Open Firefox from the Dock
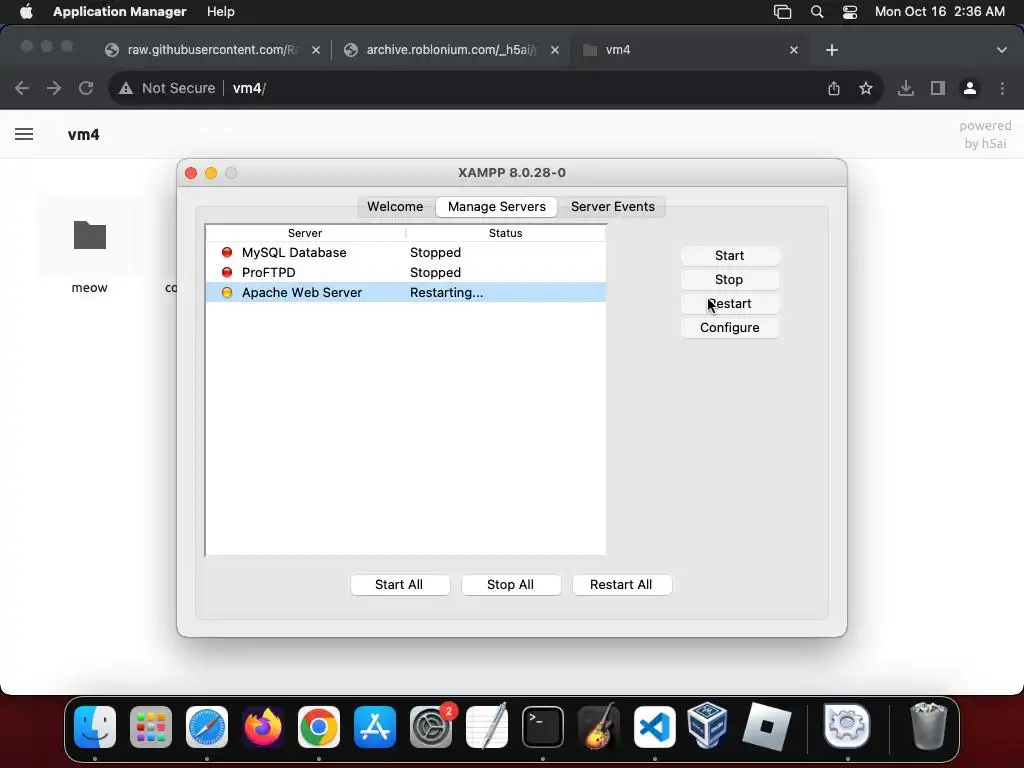Viewport: 1024px width, 768px height. [x=263, y=727]
